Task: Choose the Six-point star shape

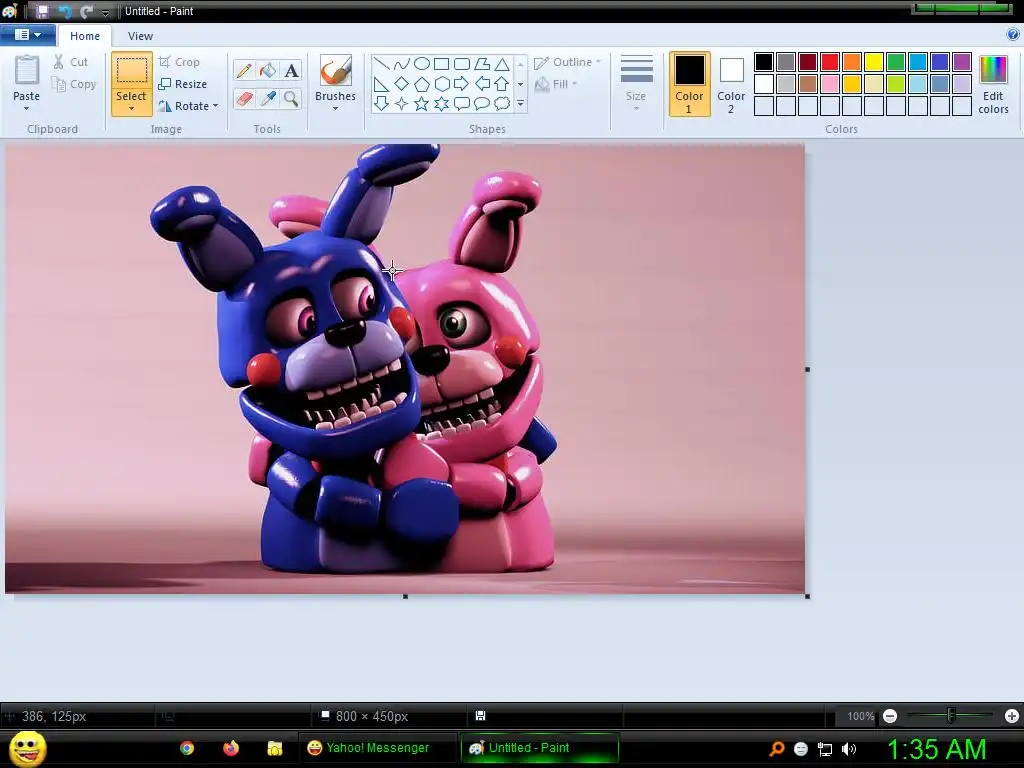Action: pyautogui.click(x=441, y=103)
